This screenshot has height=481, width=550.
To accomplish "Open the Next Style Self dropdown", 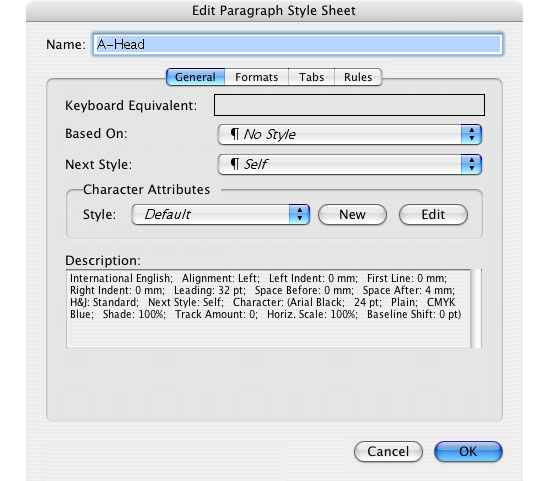I will (x=350, y=165).
